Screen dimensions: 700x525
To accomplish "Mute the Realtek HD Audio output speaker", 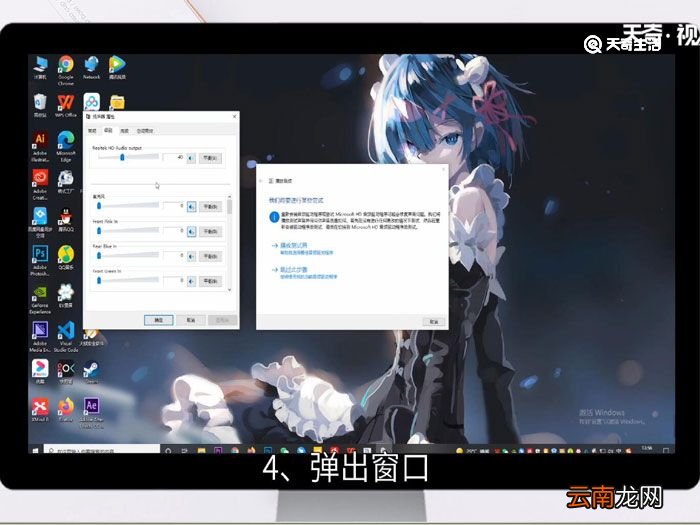I will click(192, 158).
